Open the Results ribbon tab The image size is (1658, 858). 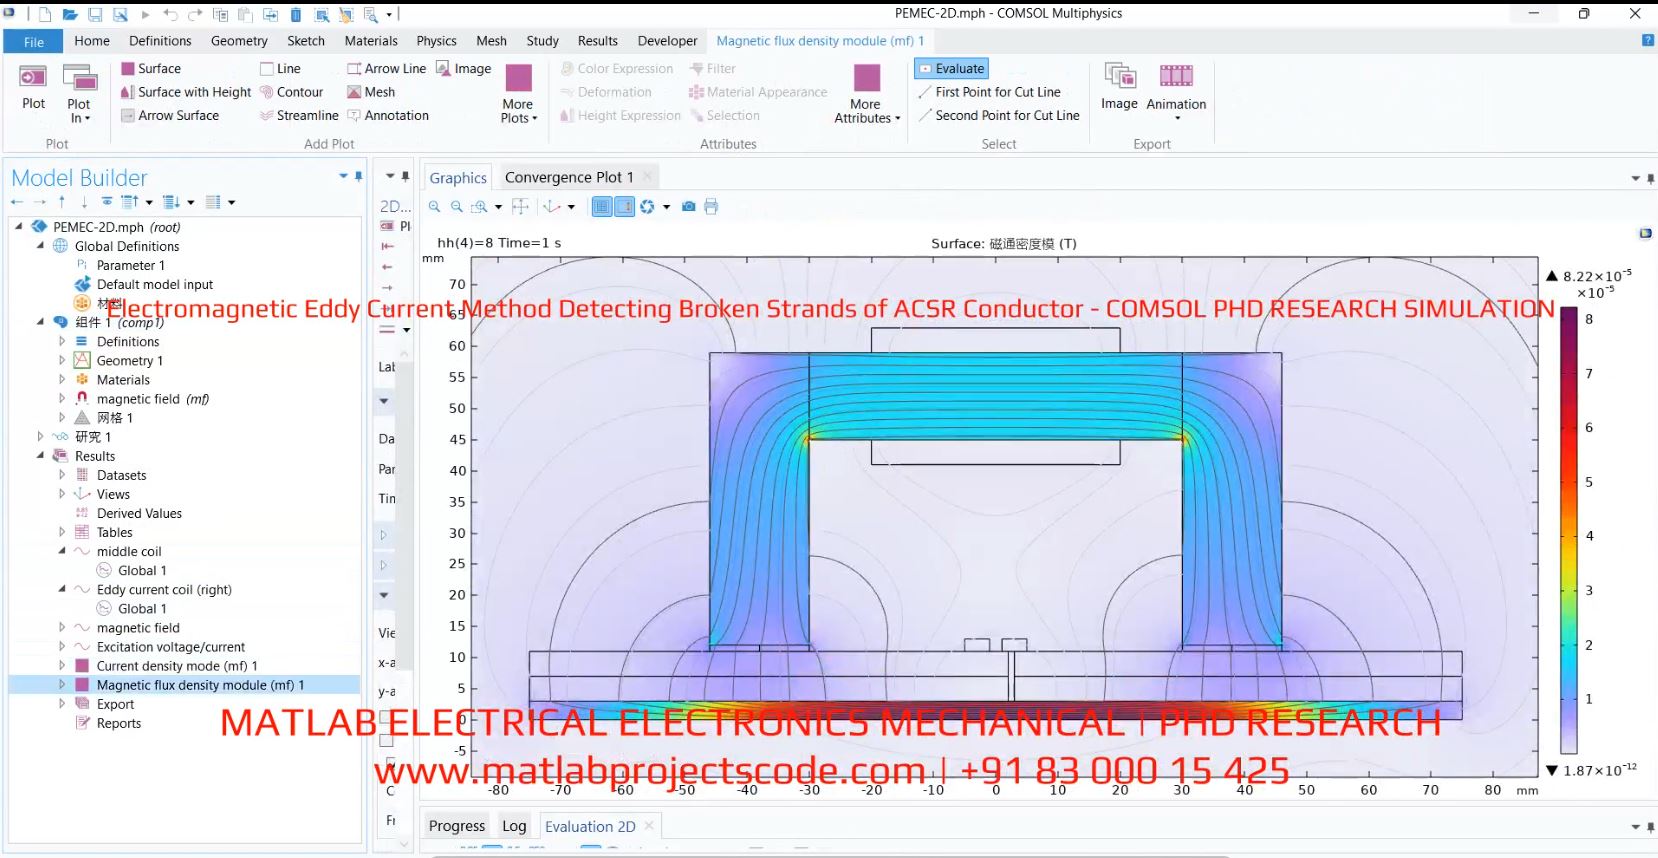tap(597, 41)
